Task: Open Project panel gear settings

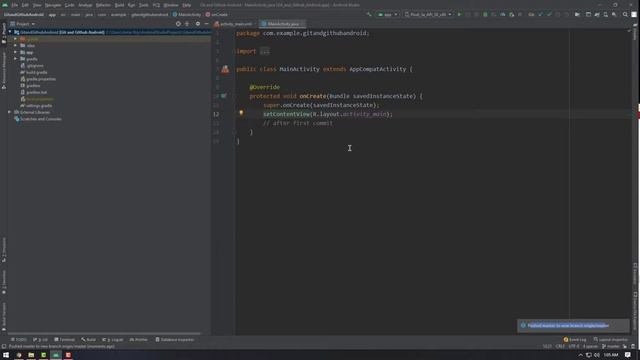Action: pyautogui.click(x=198, y=24)
